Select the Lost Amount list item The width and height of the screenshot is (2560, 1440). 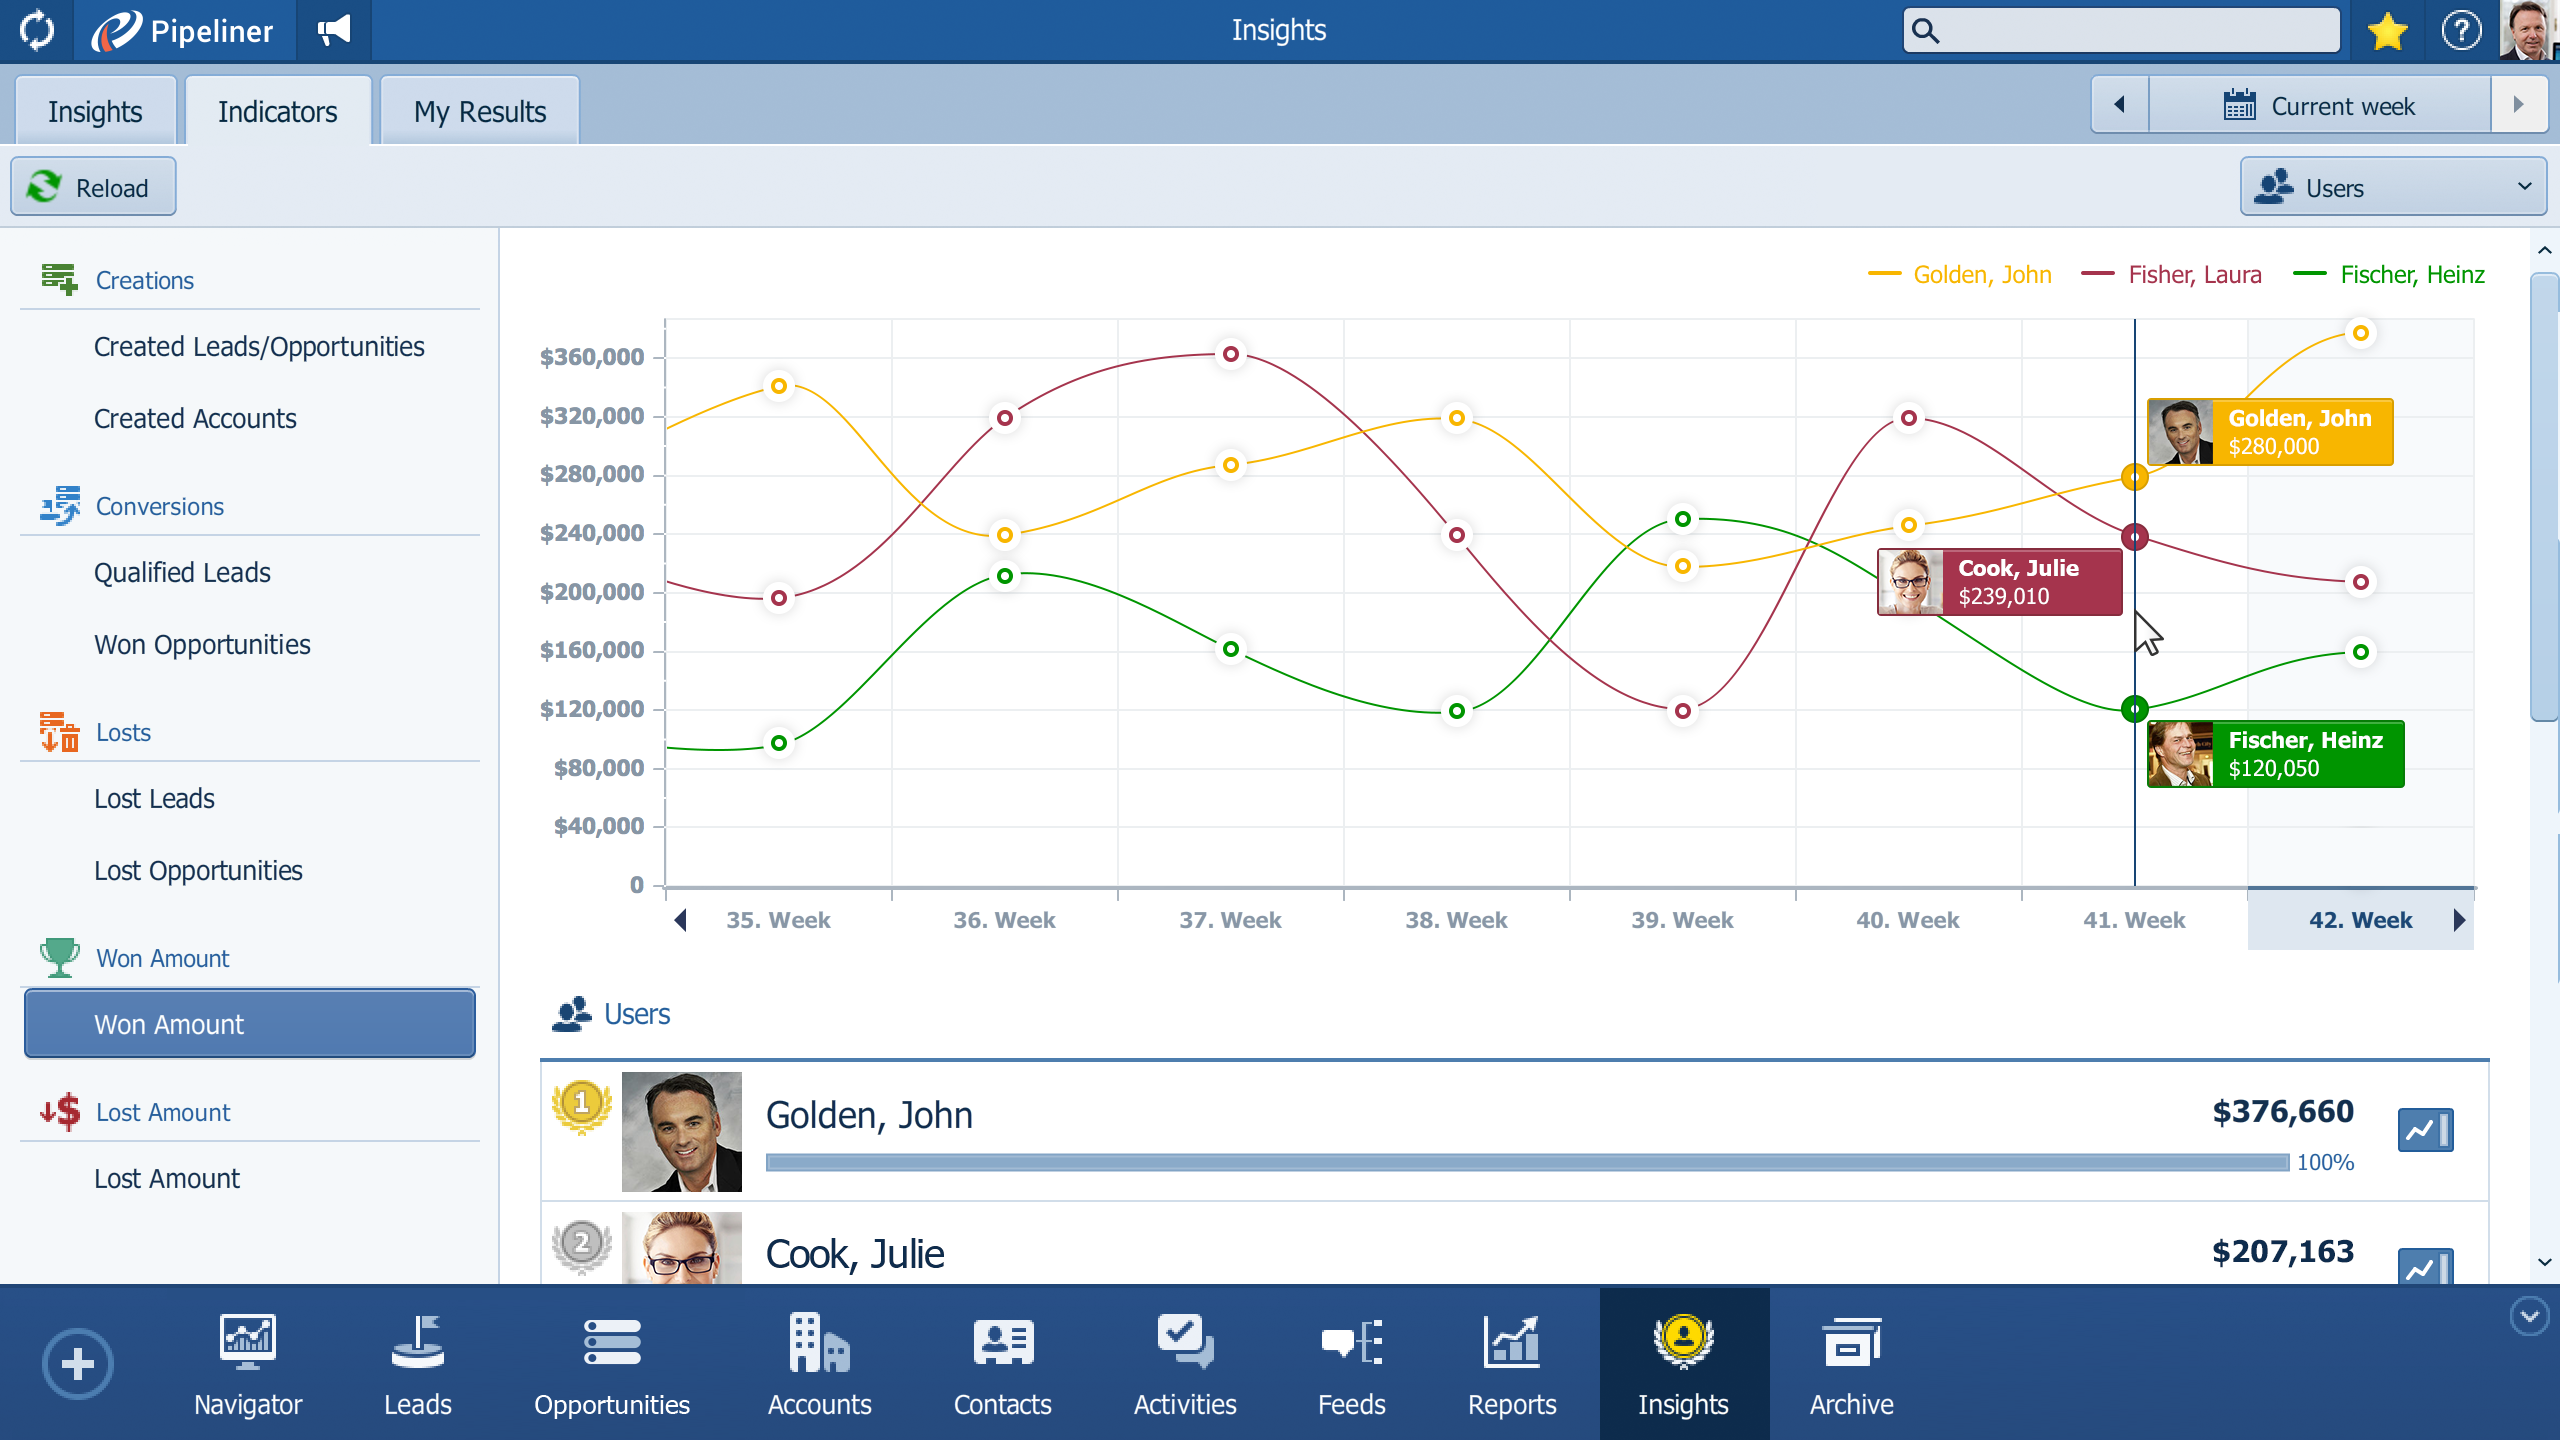[167, 1179]
